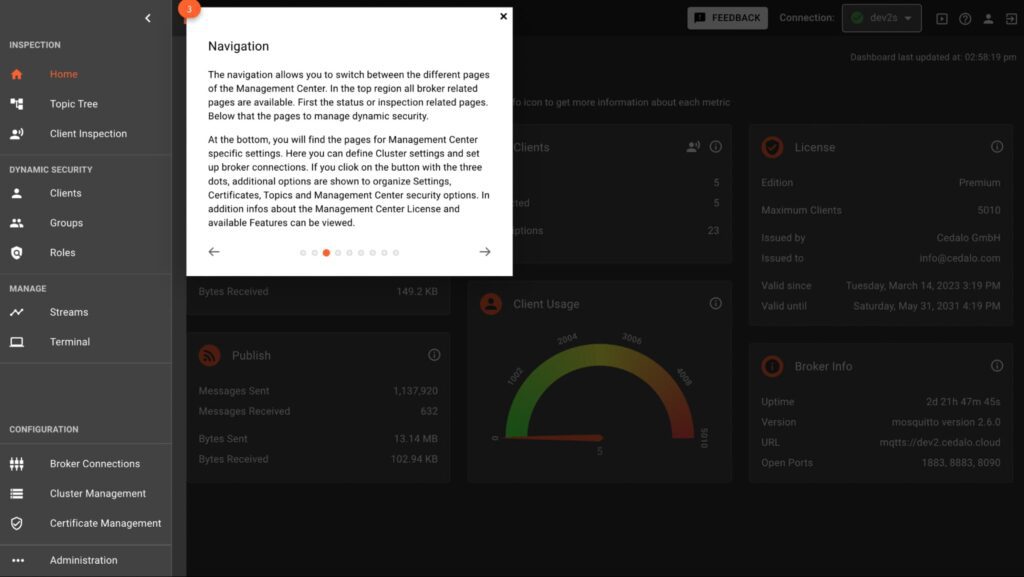The height and width of the screenshot is (577, 1024).
Task: Click the help question mark icon
Action: (965, 18)
